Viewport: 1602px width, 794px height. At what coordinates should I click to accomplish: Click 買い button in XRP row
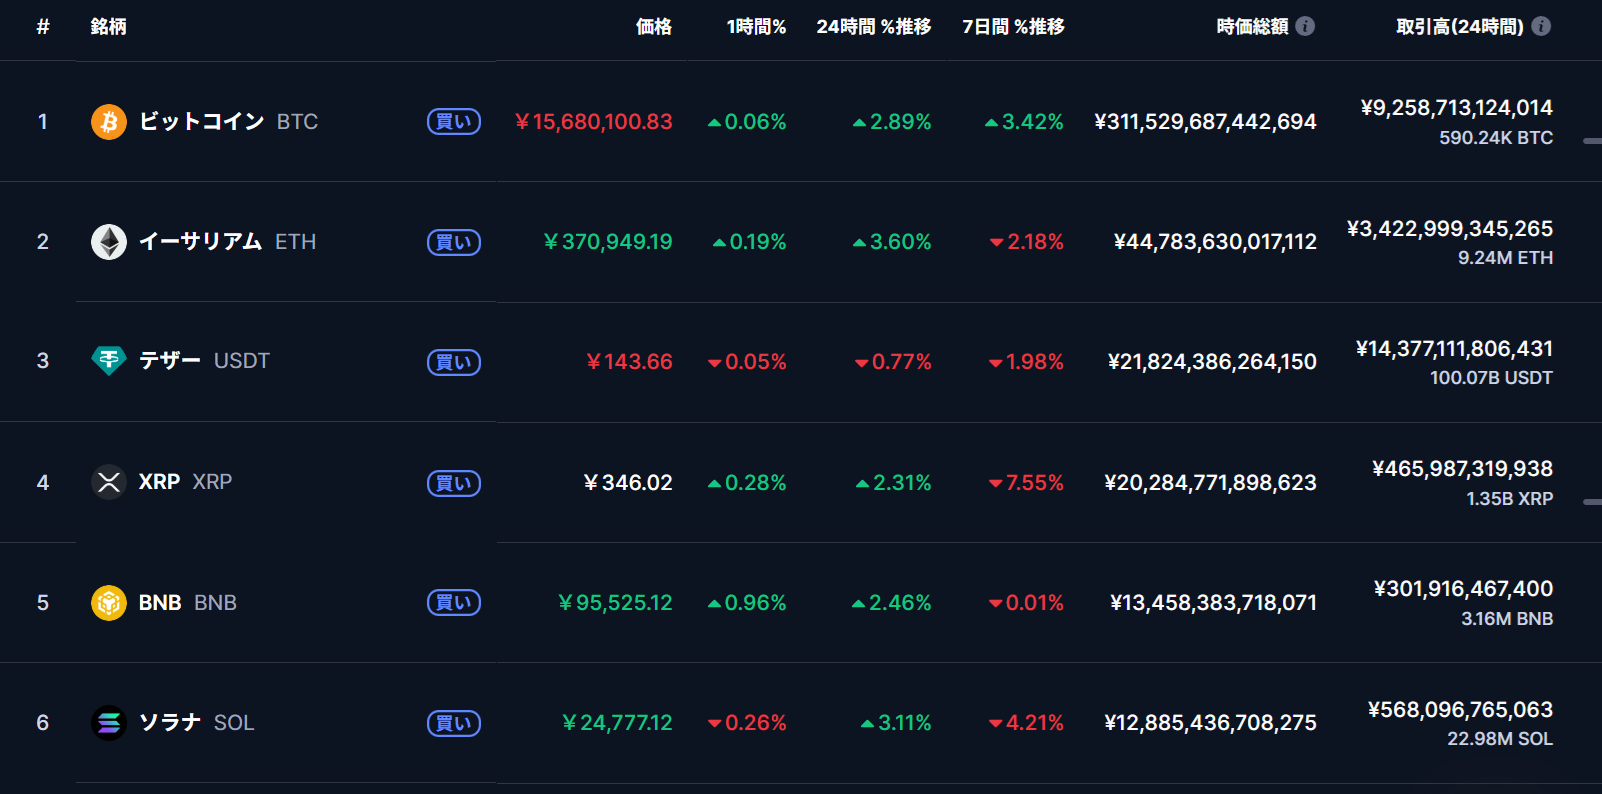(x=454, y=483)
